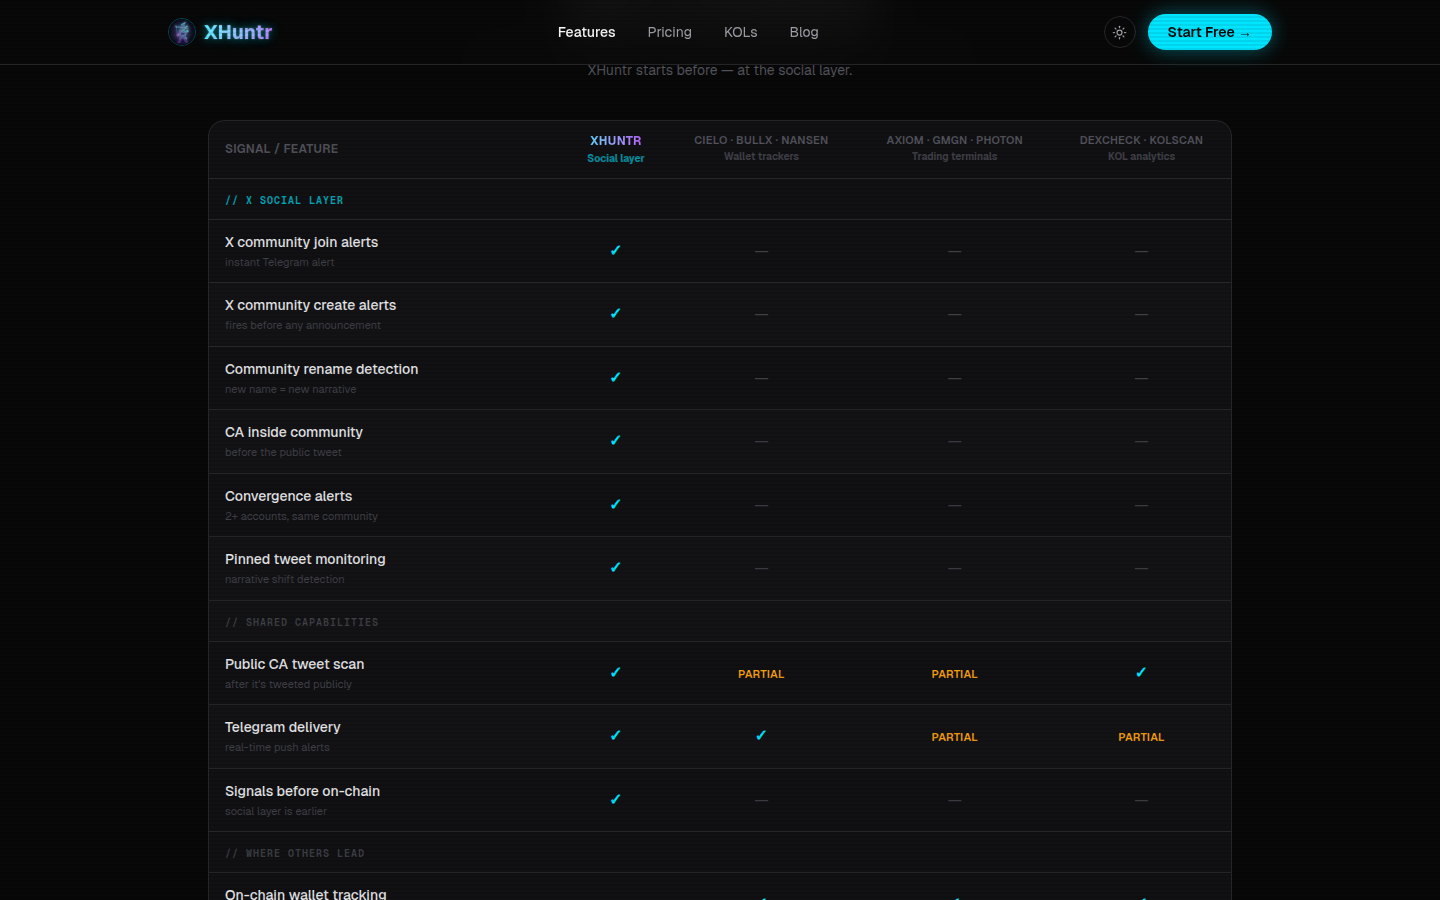Click CA inside community row title
The image size is (1440, 900).
tap(293, 432)
